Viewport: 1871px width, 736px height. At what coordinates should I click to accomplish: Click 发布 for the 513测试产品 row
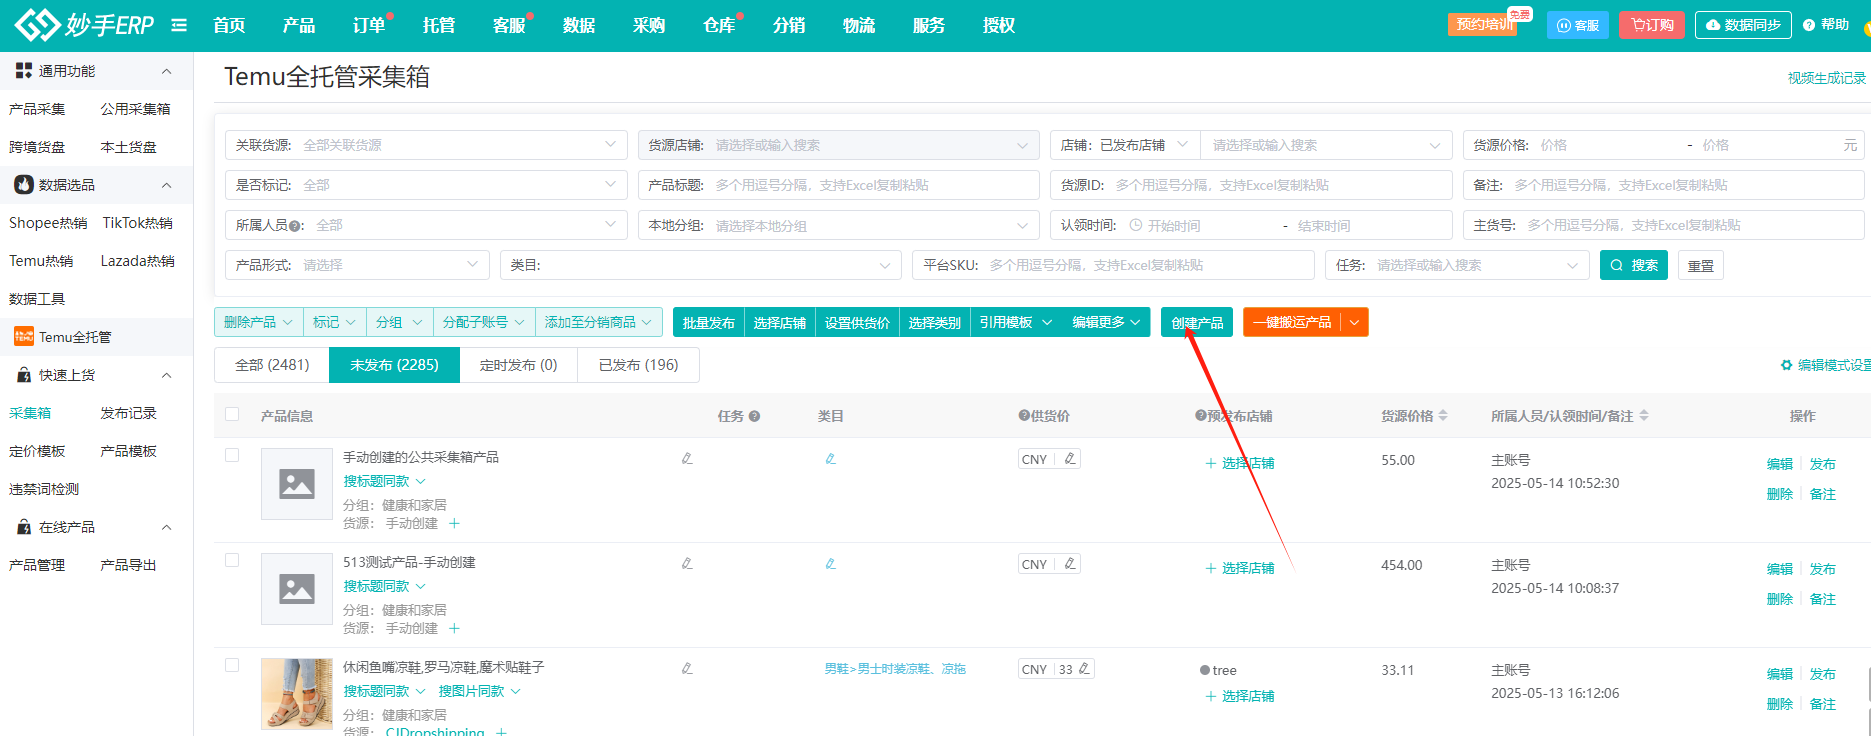click(1823, 569)
